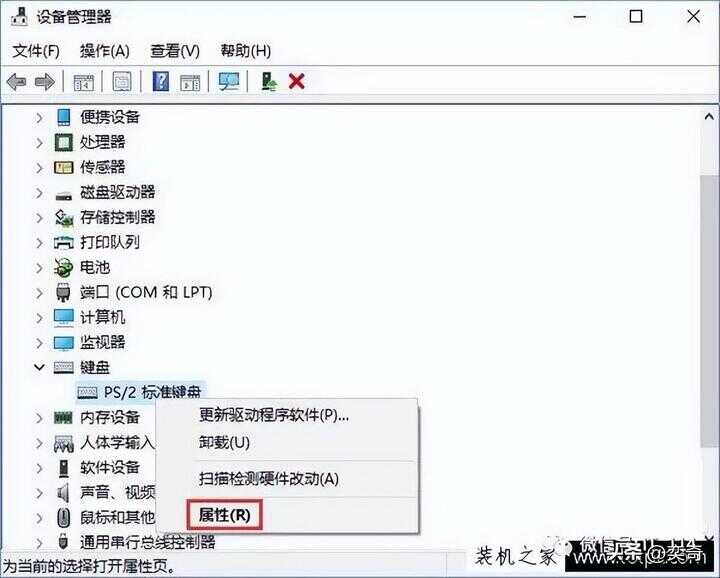Open the Help question-mark toolbar icon

(x=160, y=82)
